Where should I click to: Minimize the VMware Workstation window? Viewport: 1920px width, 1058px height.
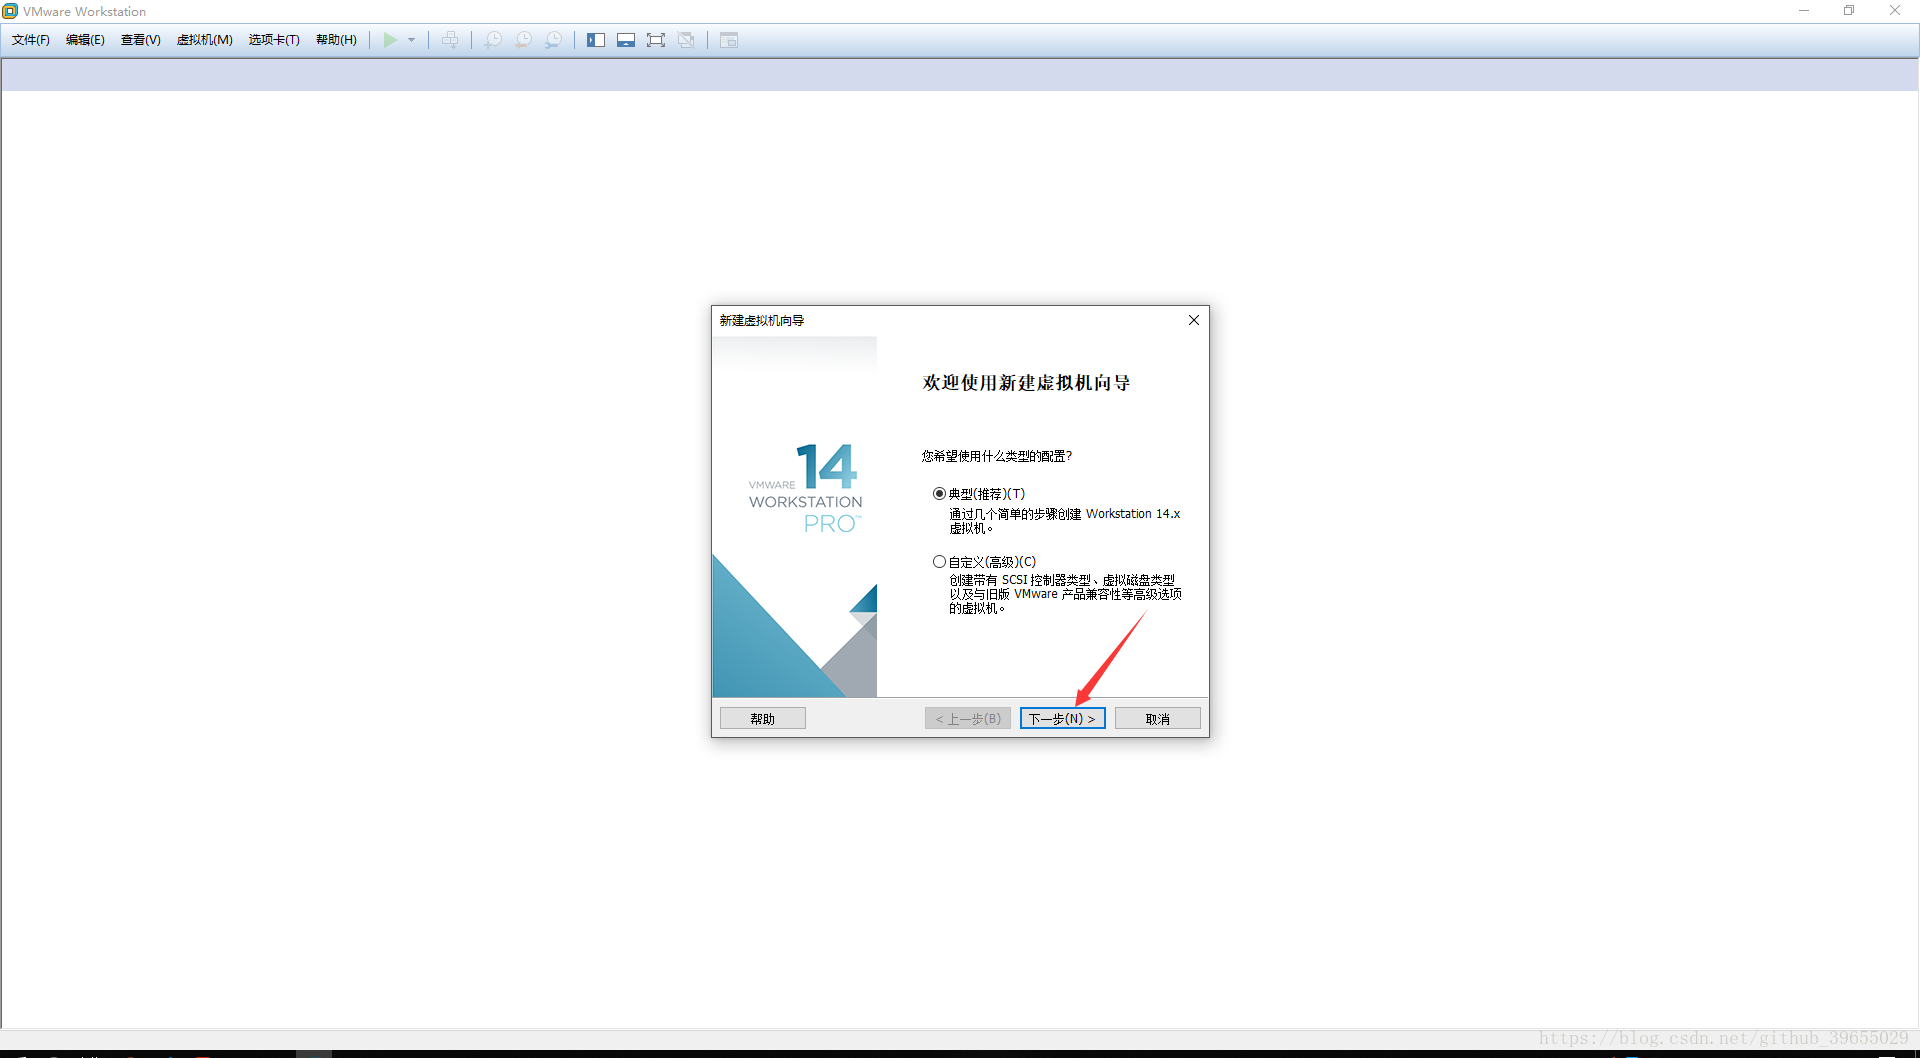point(1804,11)
